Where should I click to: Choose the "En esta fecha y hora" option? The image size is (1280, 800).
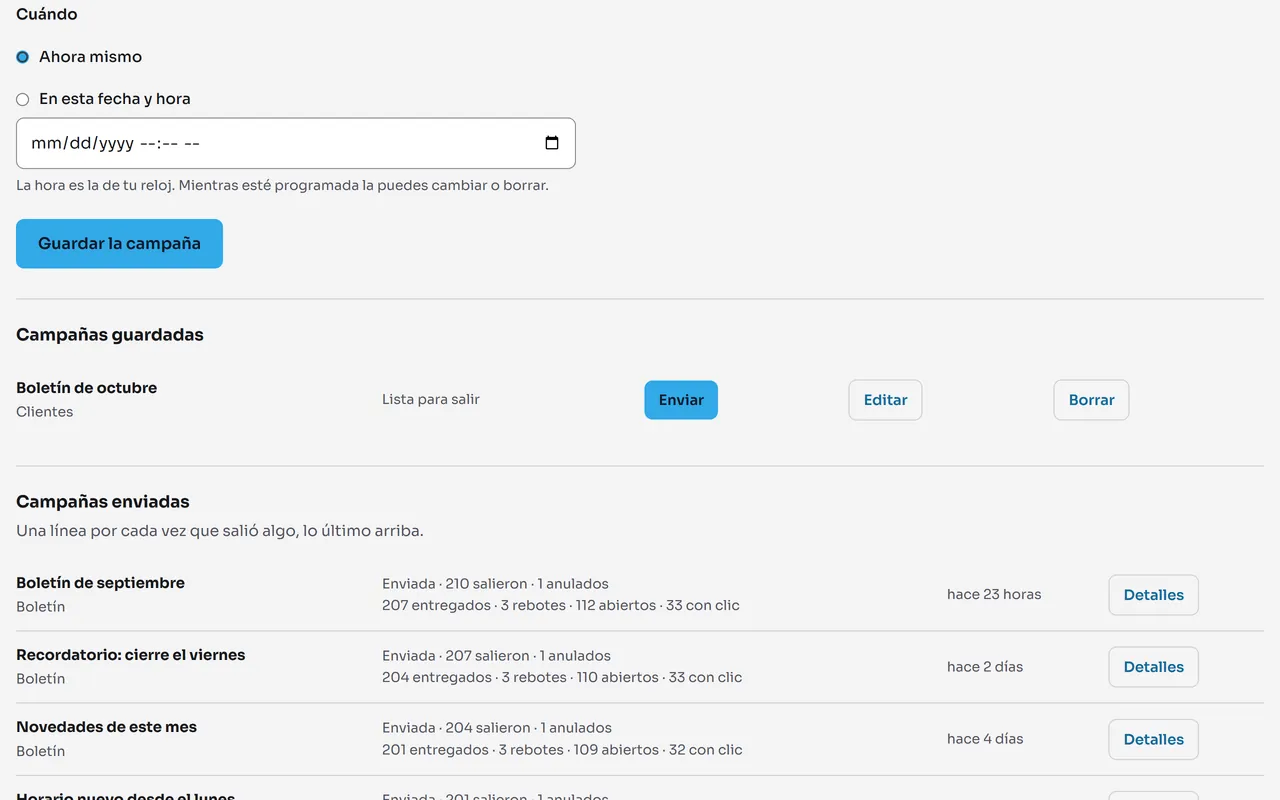[22, 99]
